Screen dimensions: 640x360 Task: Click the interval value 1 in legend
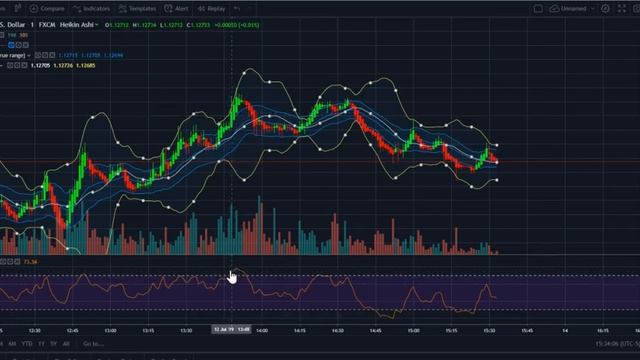(32, 25)
